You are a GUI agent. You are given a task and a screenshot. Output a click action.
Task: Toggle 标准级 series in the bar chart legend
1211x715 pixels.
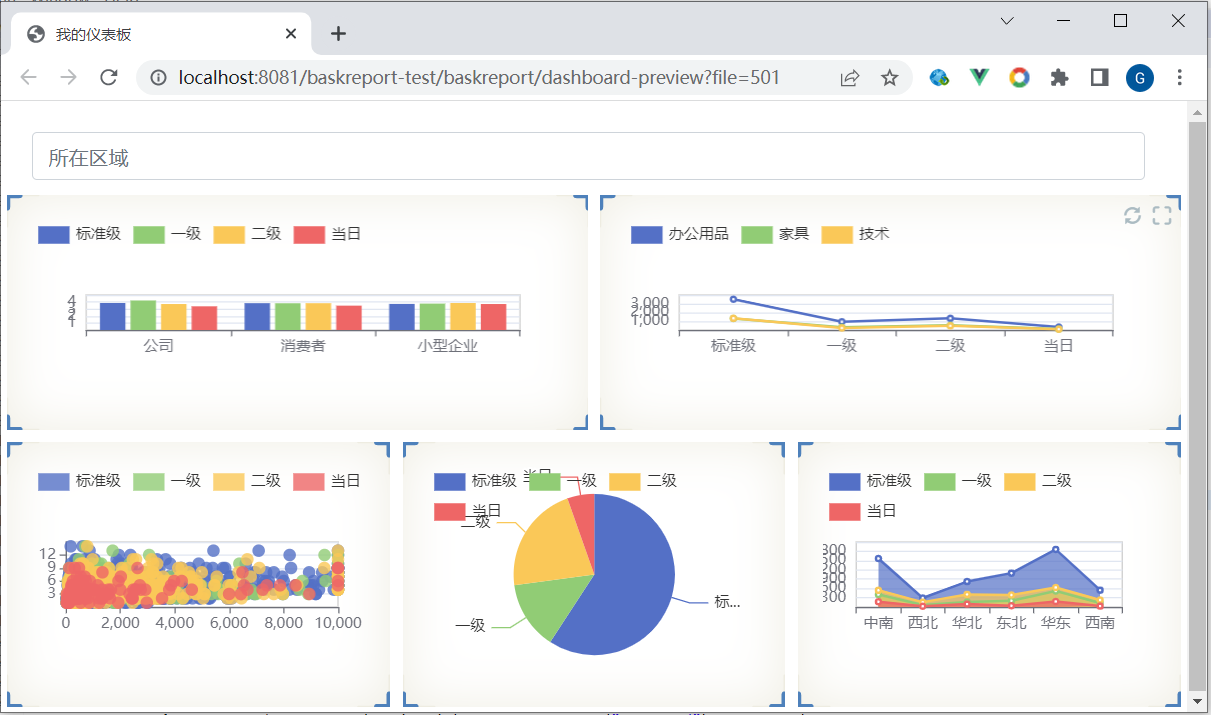coord(79,234)
